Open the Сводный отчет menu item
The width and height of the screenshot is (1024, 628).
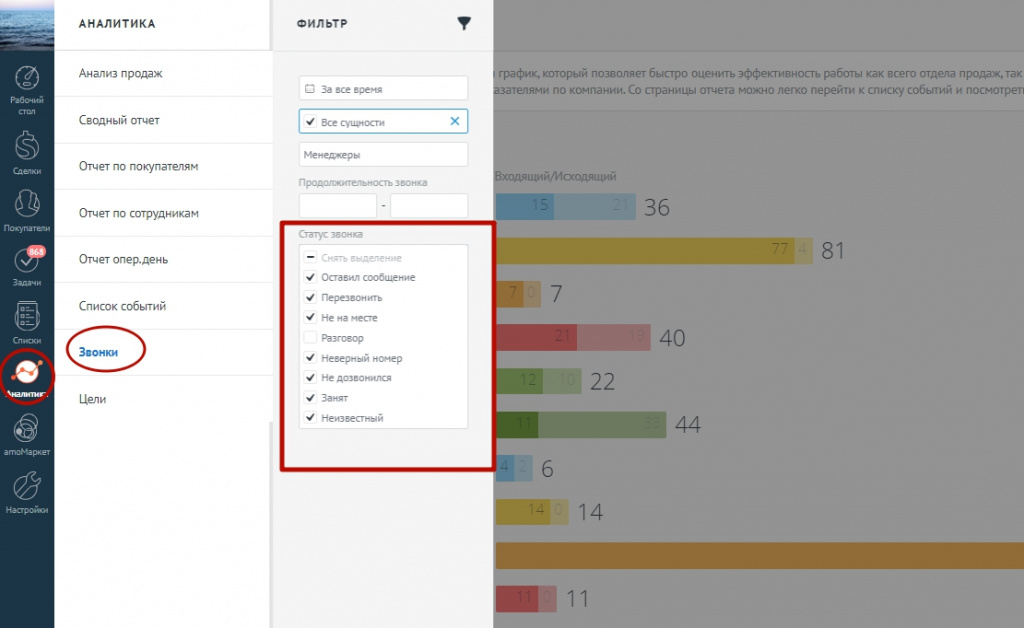tap(118, 120)
